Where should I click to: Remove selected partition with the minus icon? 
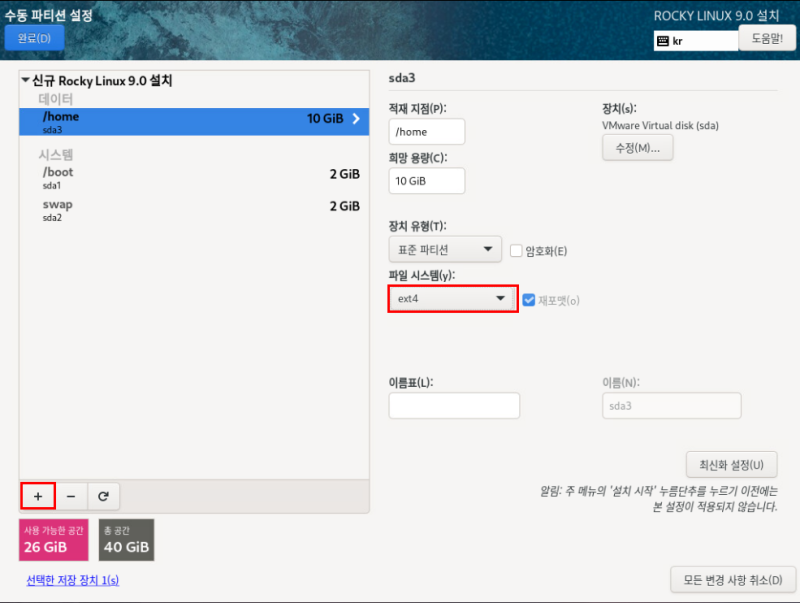(71, 496)
